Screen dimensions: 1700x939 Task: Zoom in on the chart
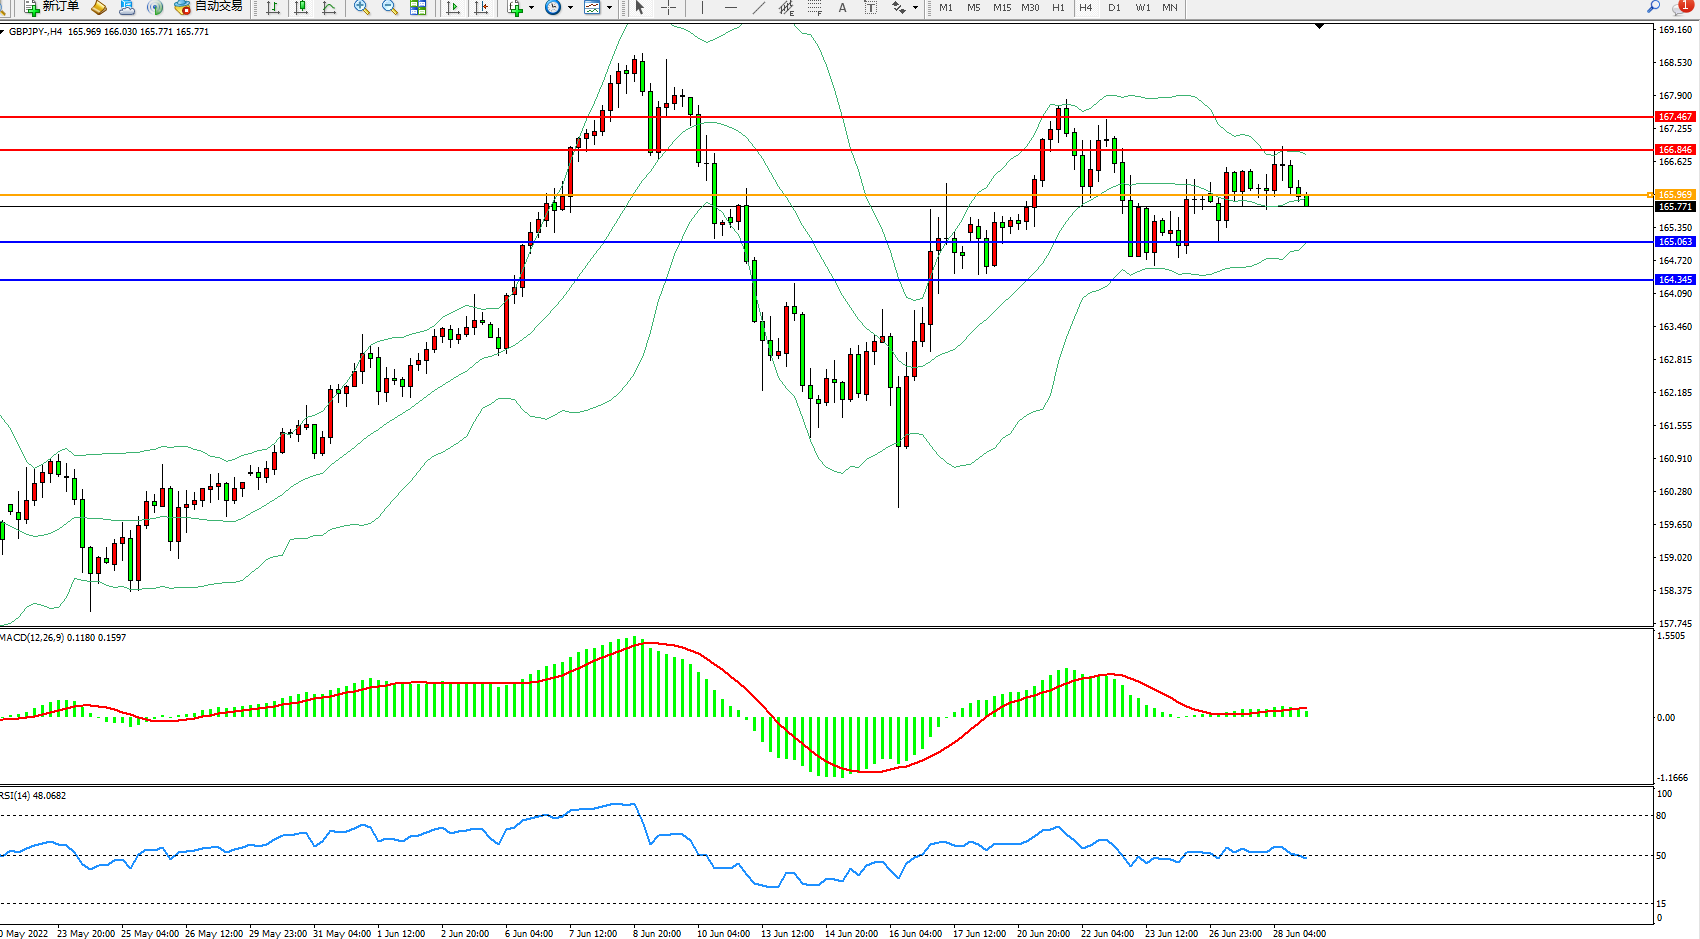coord(362,7)
